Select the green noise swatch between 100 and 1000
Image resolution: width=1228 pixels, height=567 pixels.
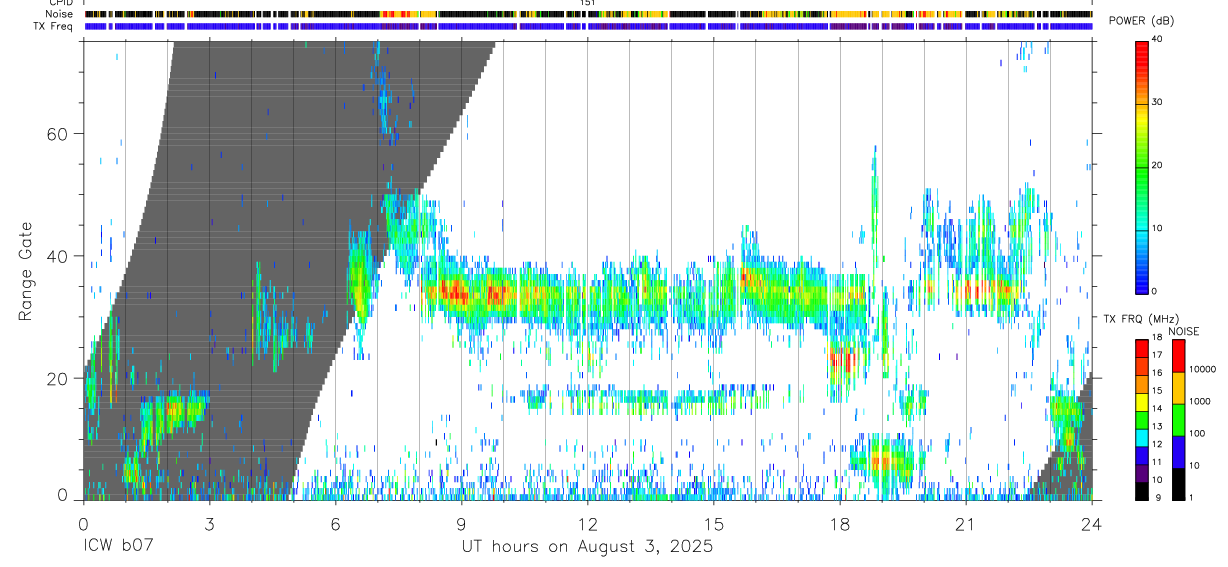pos(1178,420)
